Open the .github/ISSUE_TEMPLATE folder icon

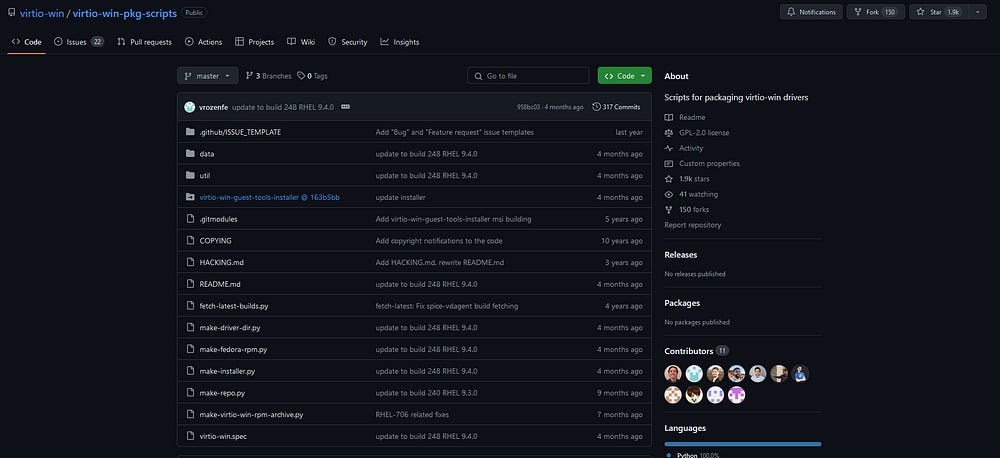point(189,132)
